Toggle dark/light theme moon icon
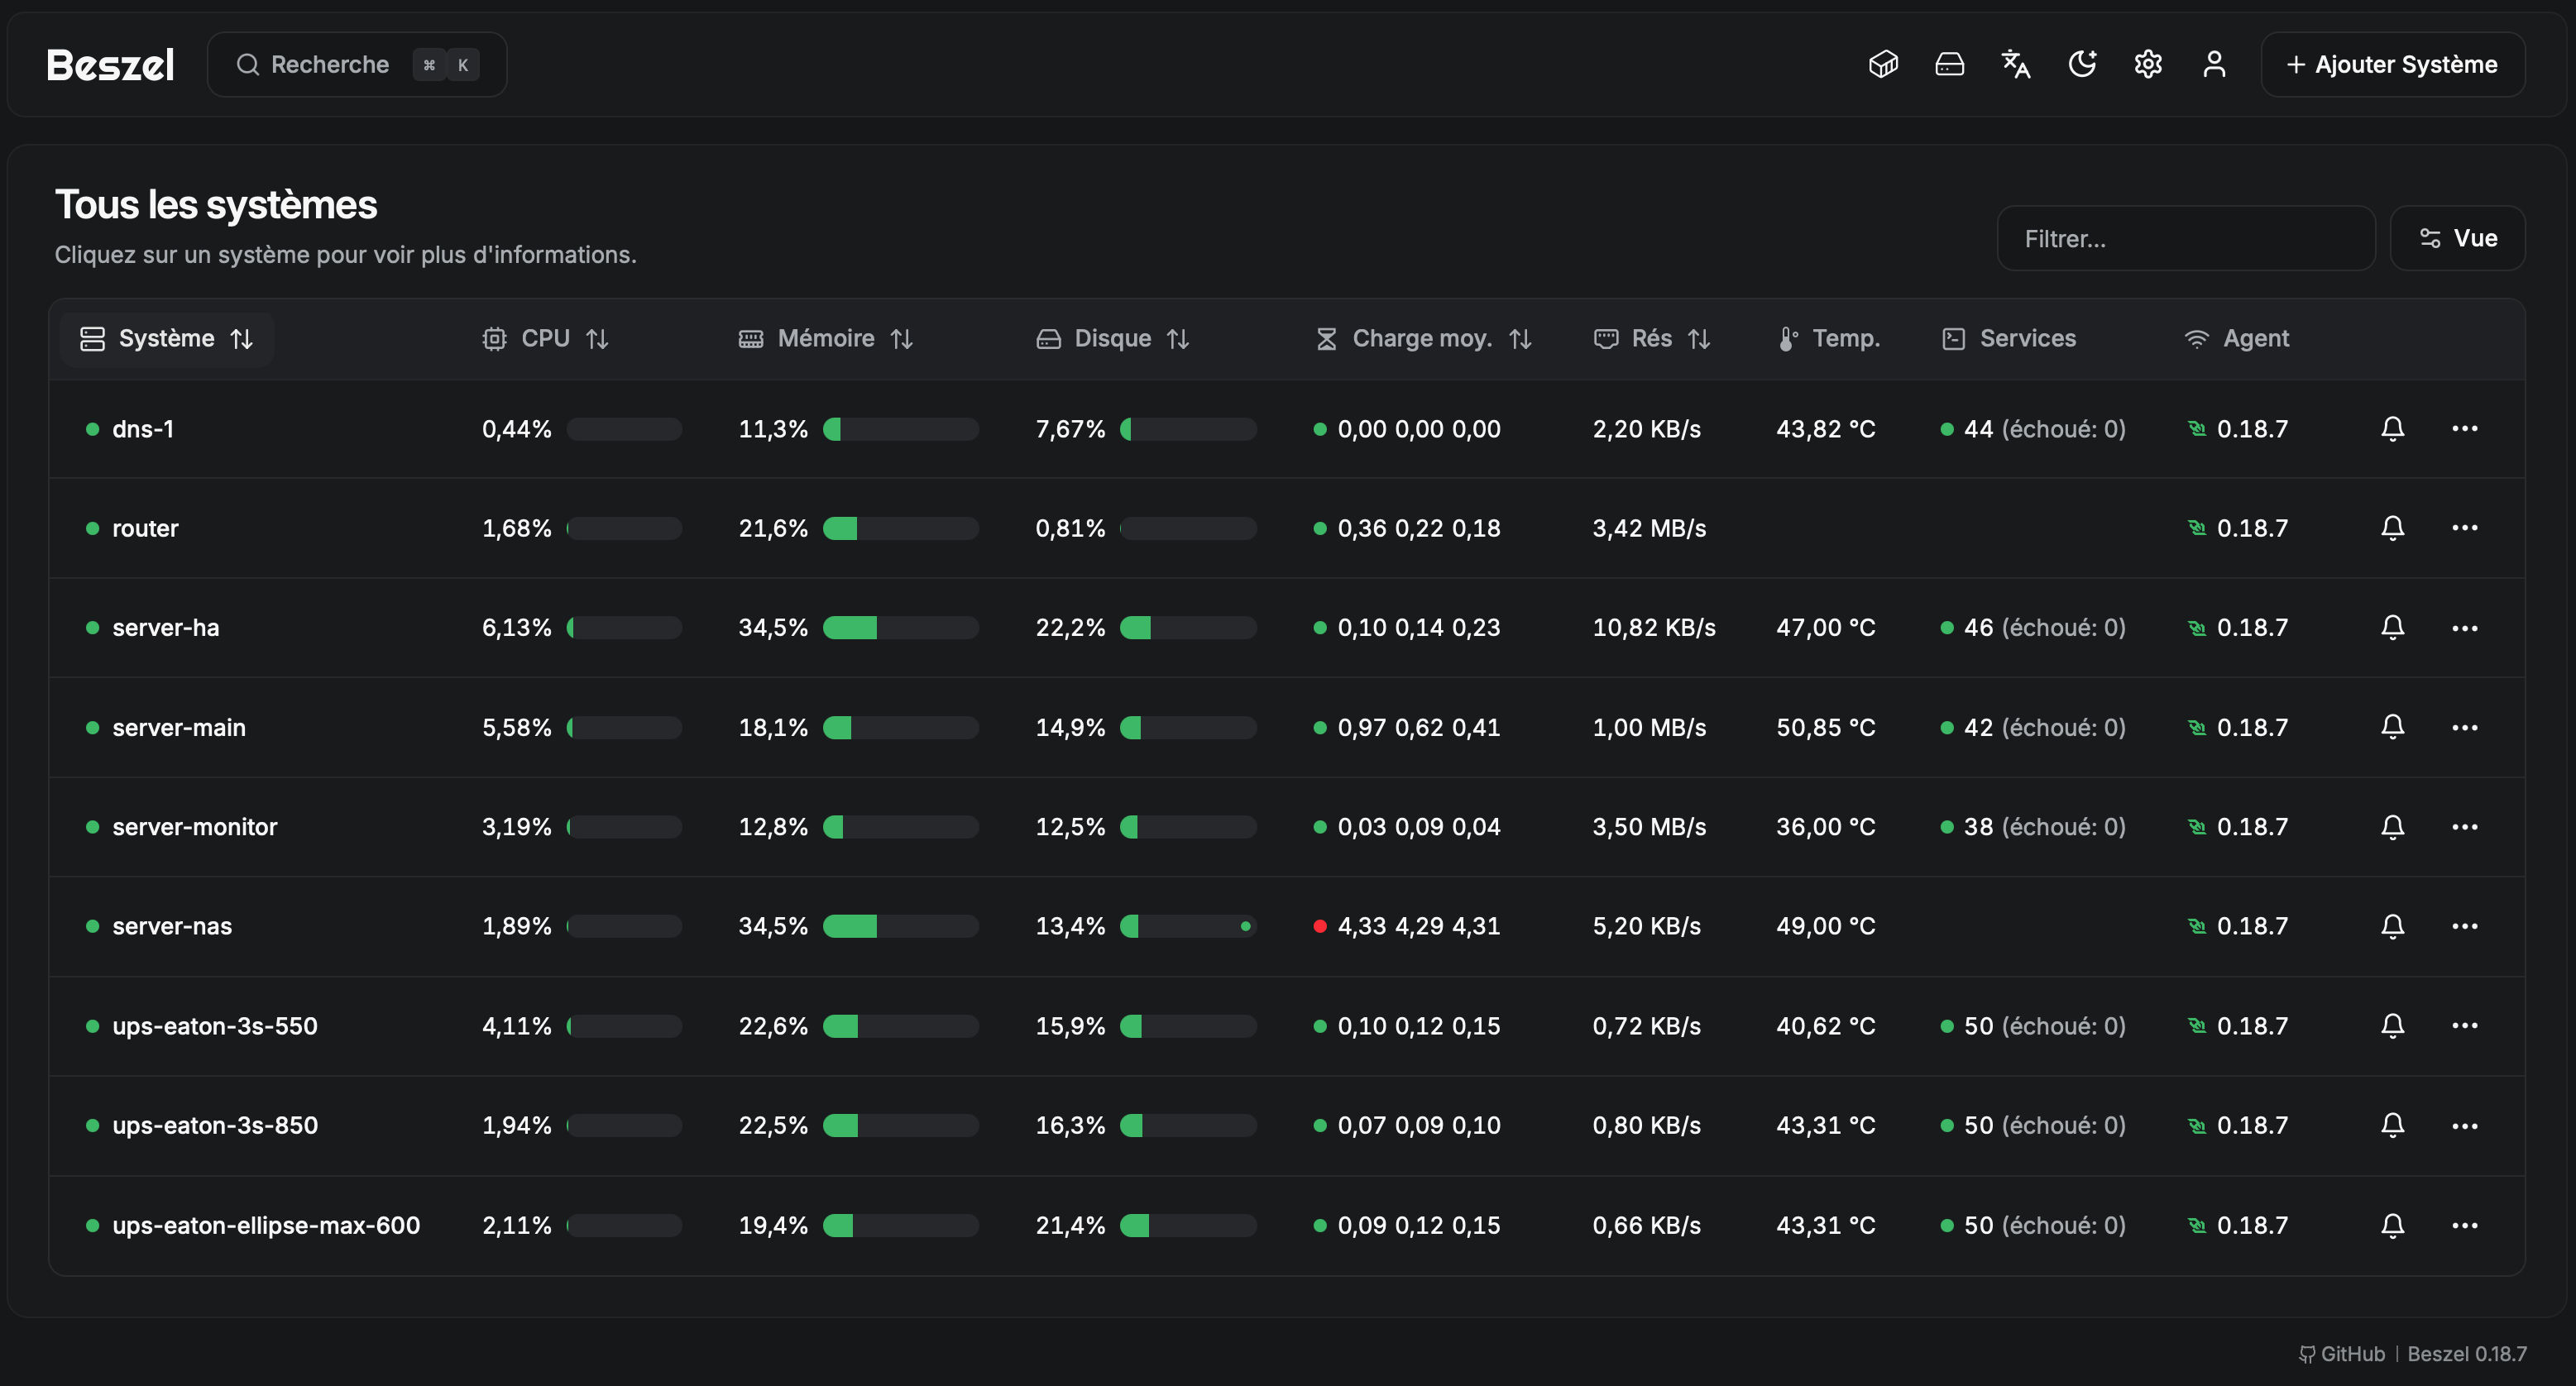Screen dimensions: 2576x1386 2082,64
